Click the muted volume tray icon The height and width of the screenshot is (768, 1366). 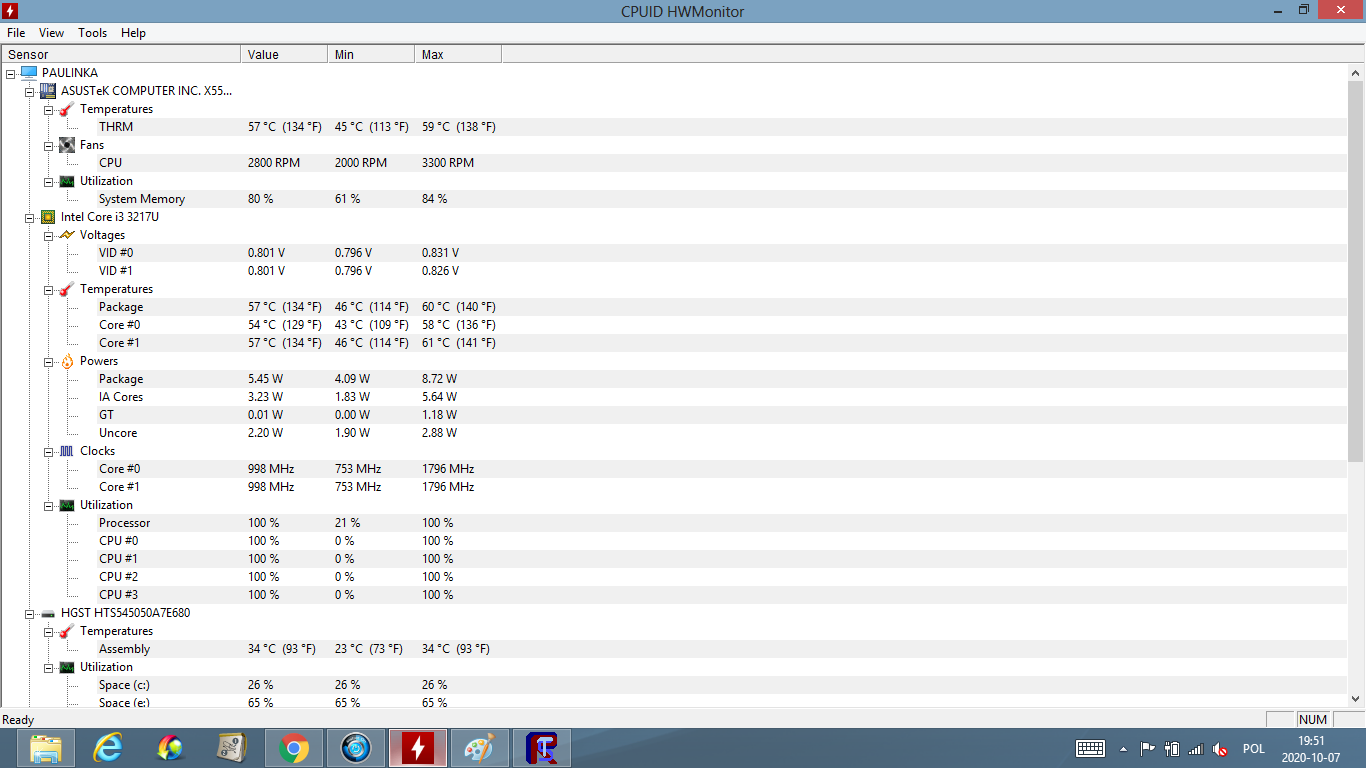click(x=1219, y=748)
